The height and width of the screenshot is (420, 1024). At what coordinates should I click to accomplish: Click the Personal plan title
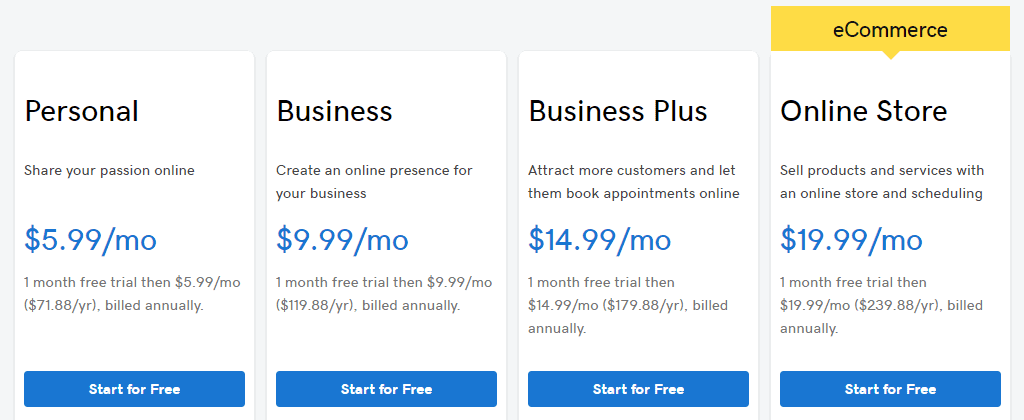82,112
